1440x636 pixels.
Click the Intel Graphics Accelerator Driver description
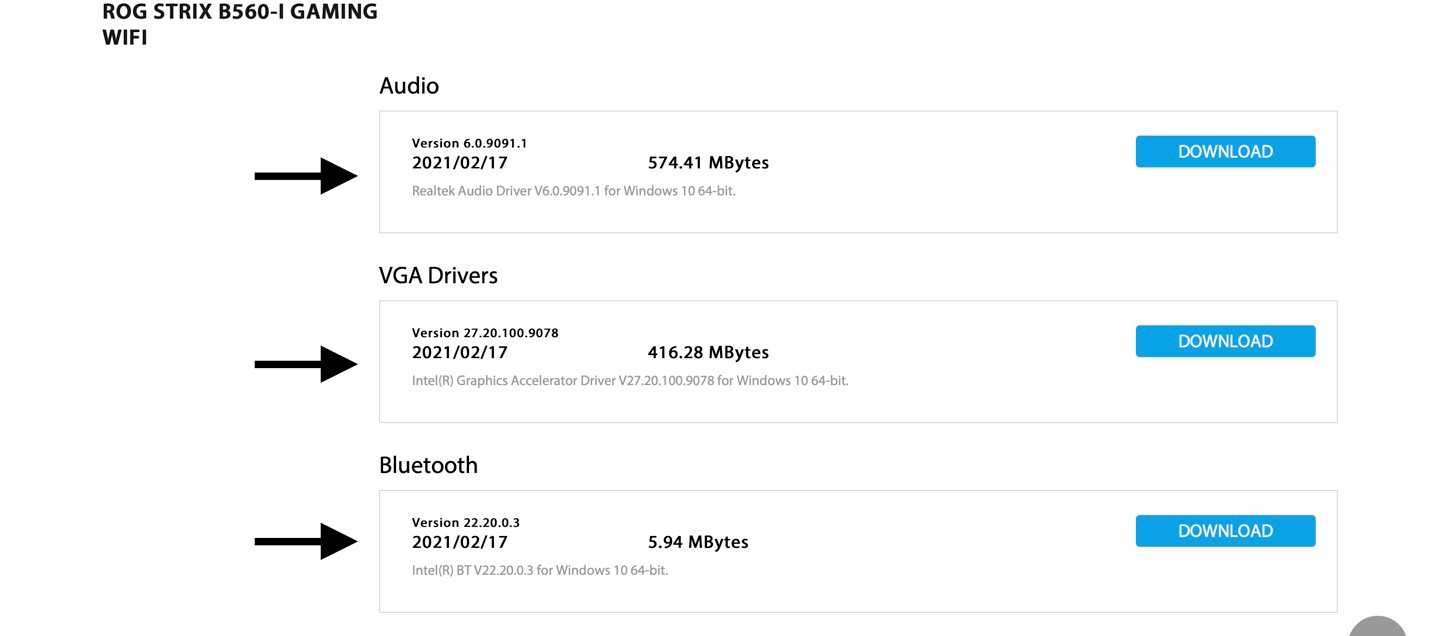coord(630,380)
